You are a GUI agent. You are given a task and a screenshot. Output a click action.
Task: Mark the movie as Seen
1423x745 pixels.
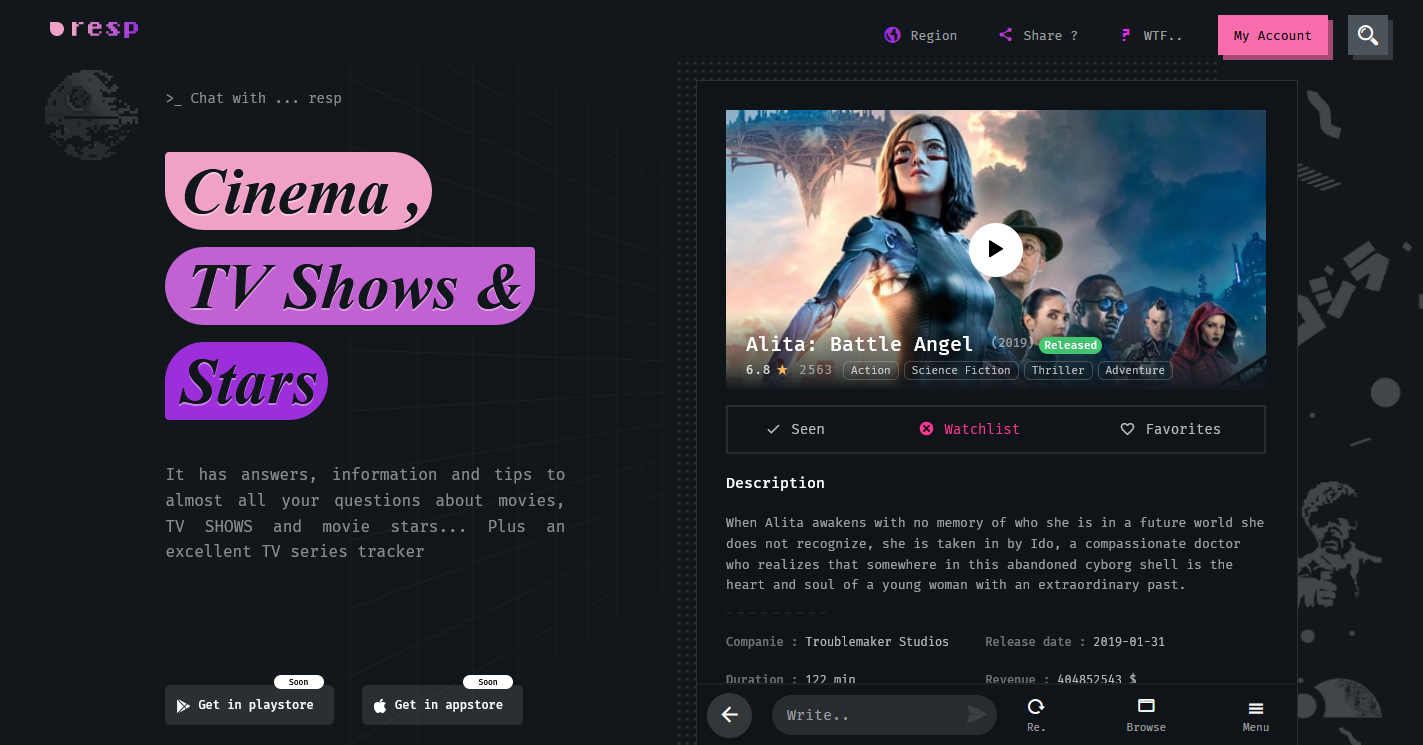(x=796, y=429)
